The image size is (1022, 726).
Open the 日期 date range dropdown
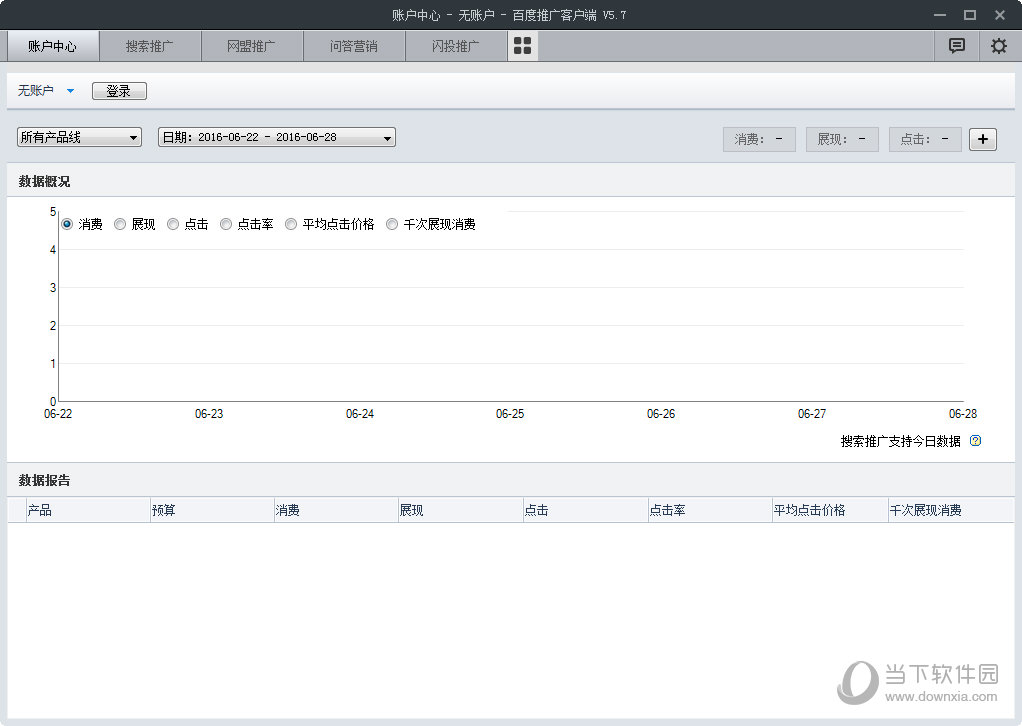tap(277, 137)
